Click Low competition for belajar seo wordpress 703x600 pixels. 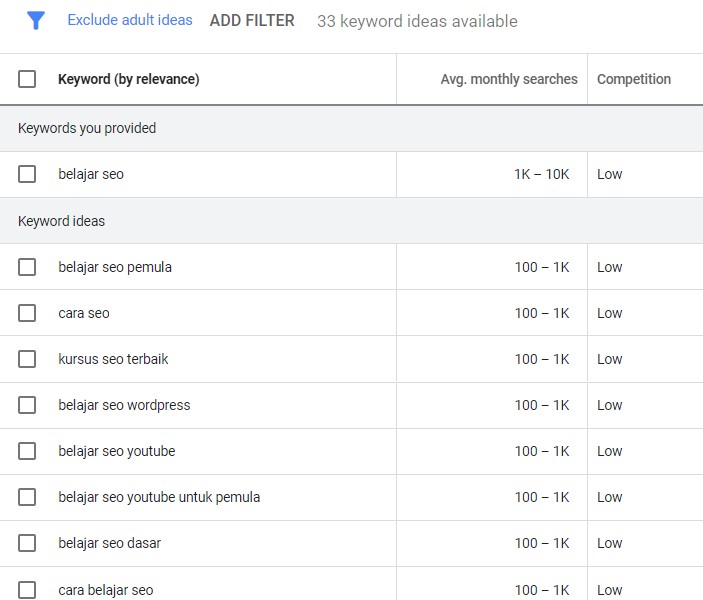tap(609, 405)
